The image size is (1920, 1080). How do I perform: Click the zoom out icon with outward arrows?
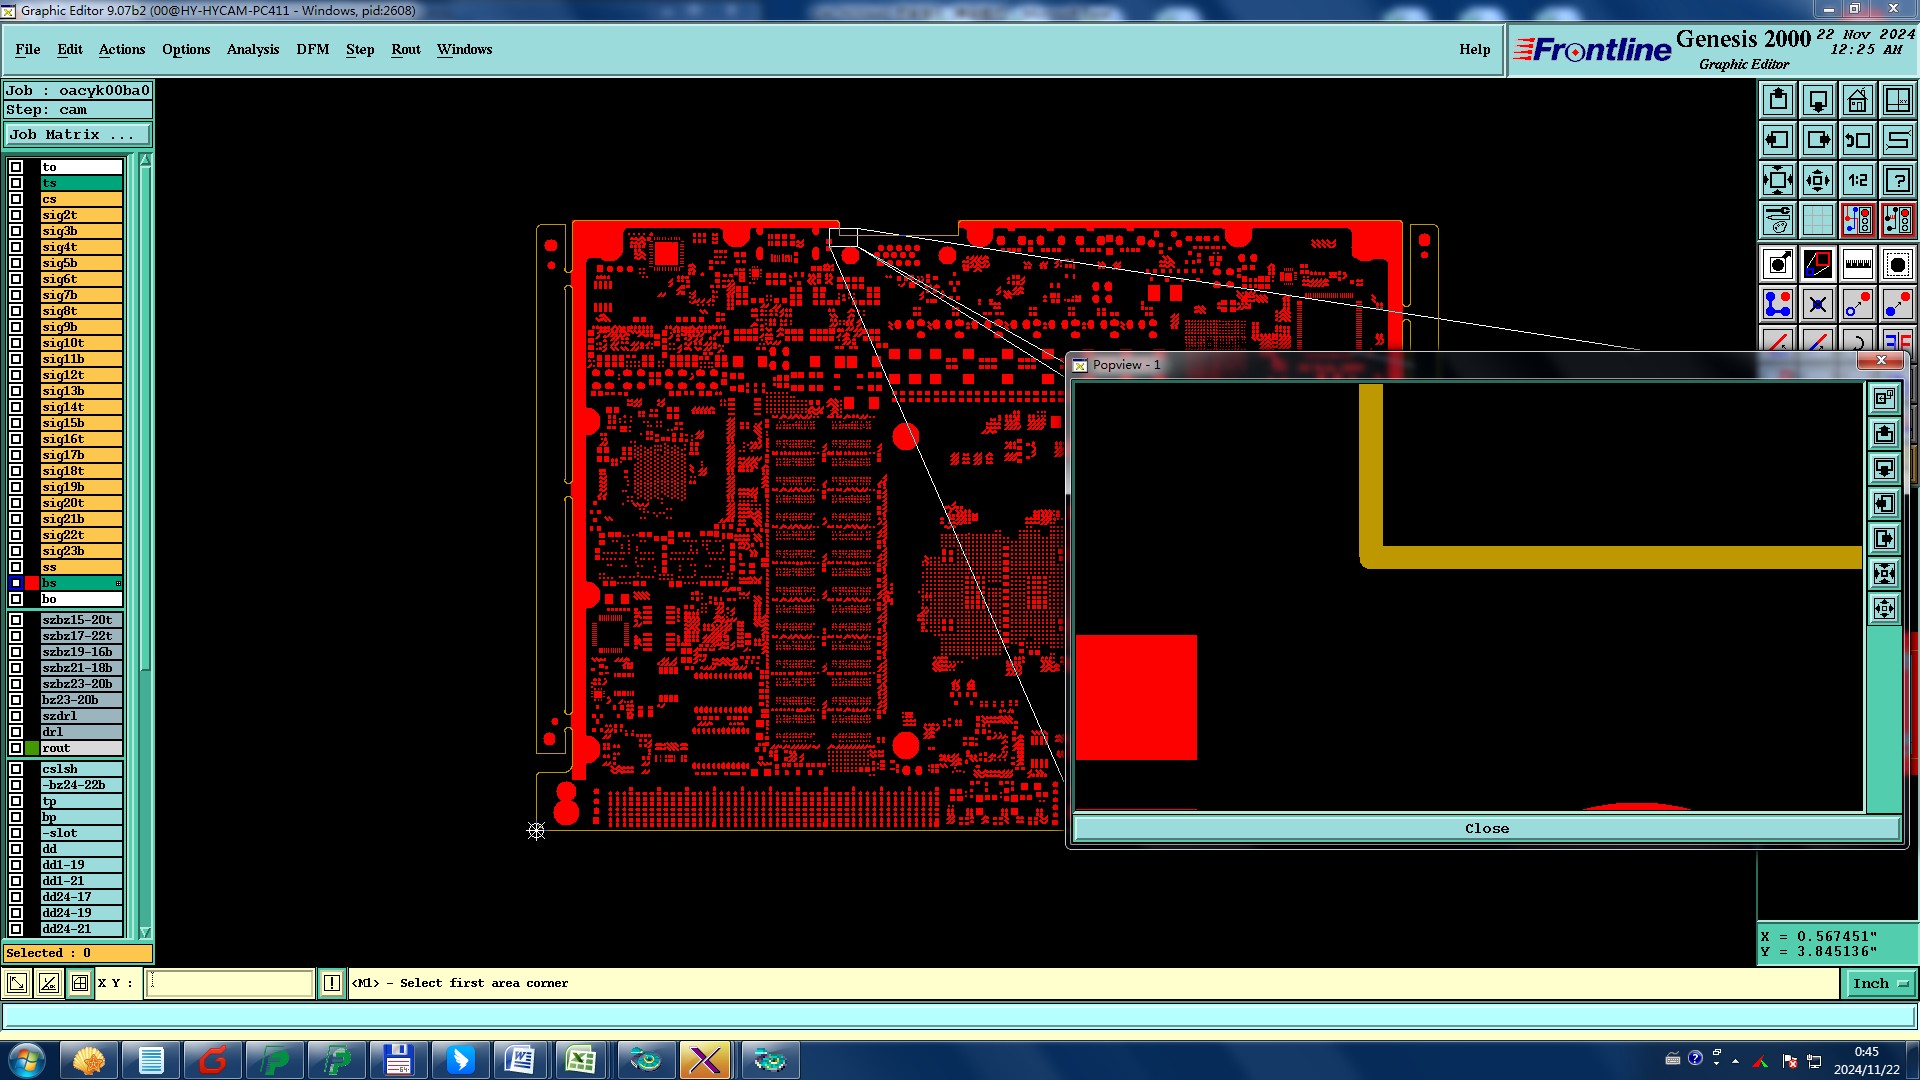coord(1818,180)
